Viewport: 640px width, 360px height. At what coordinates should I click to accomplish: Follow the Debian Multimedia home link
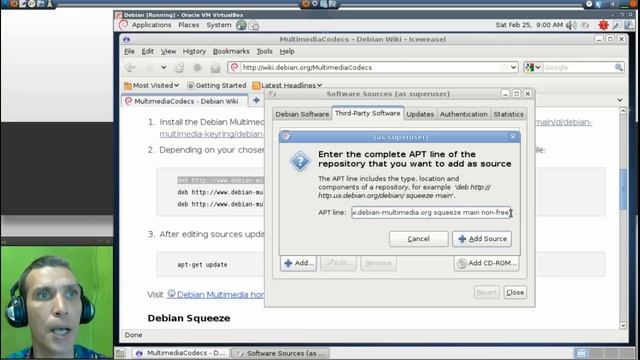pos(216,294)
